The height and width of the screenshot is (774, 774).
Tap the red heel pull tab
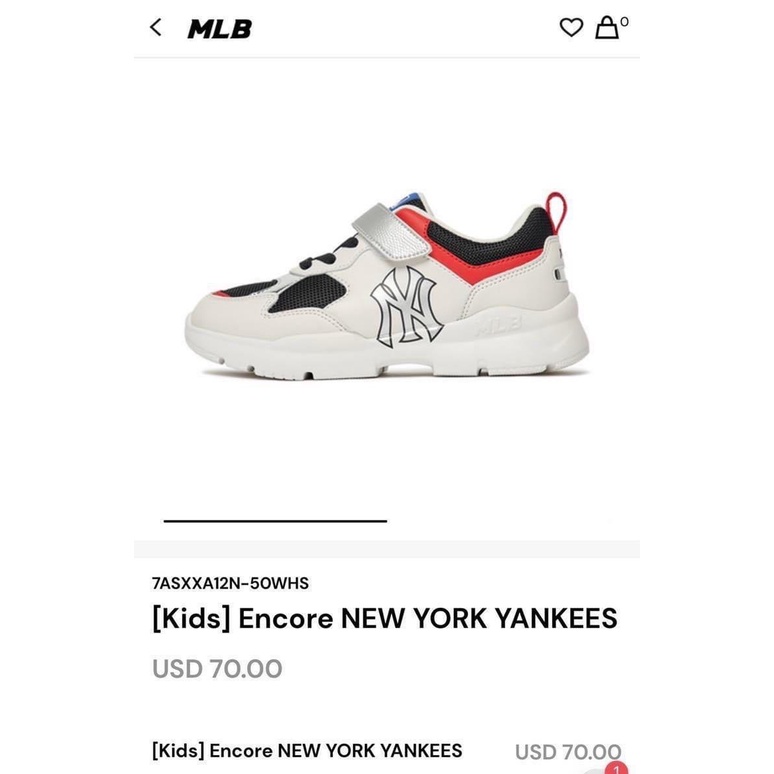[x=557, y=211]
